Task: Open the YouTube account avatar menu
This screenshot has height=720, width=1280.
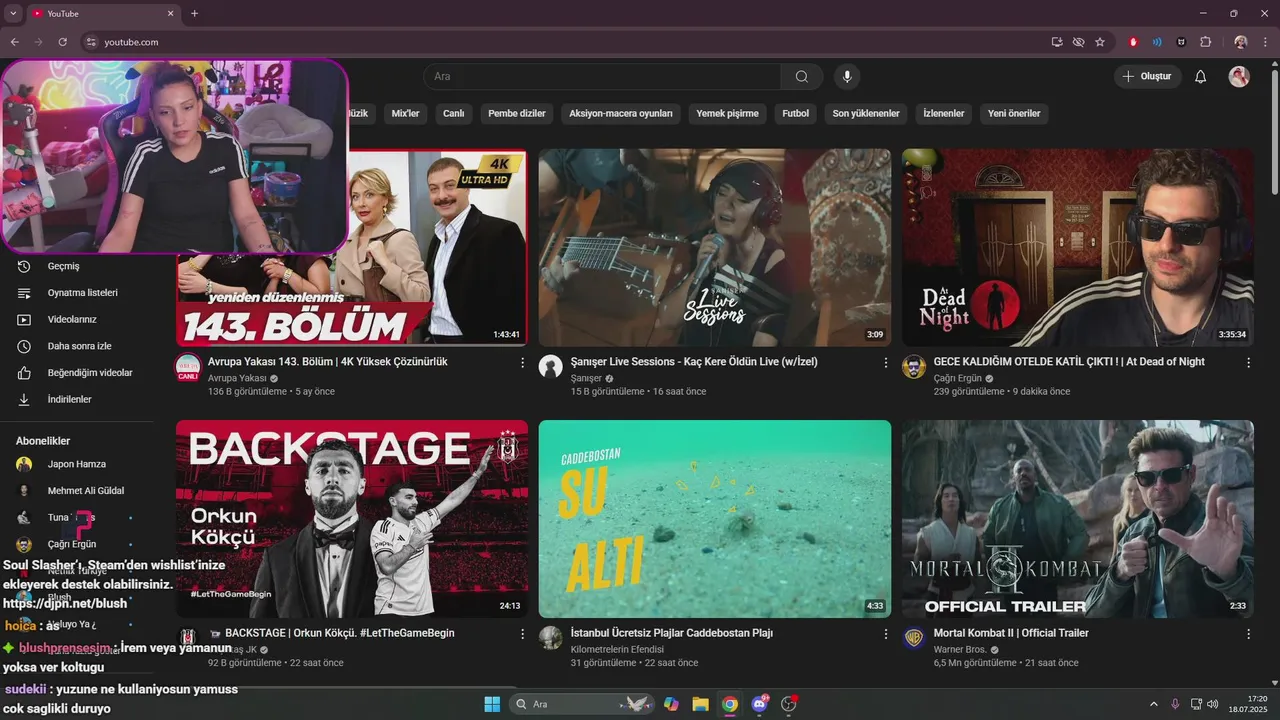Action: click(1239, 77)
